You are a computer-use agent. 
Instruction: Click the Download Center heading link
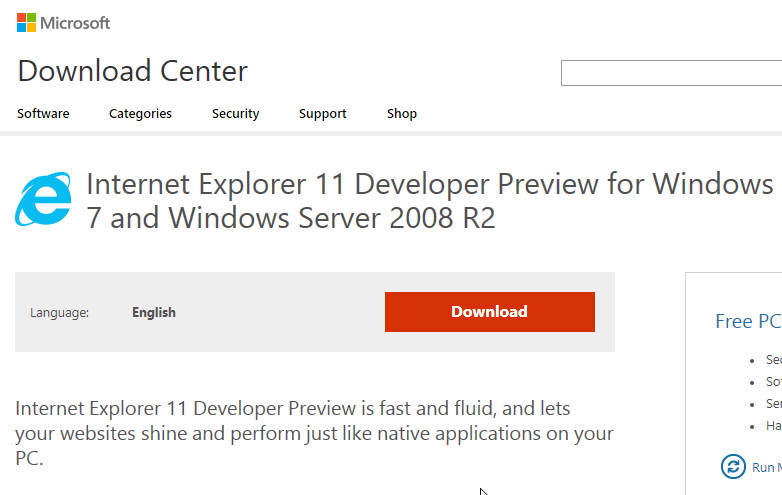pyautogui.click(x=133, y=71)
